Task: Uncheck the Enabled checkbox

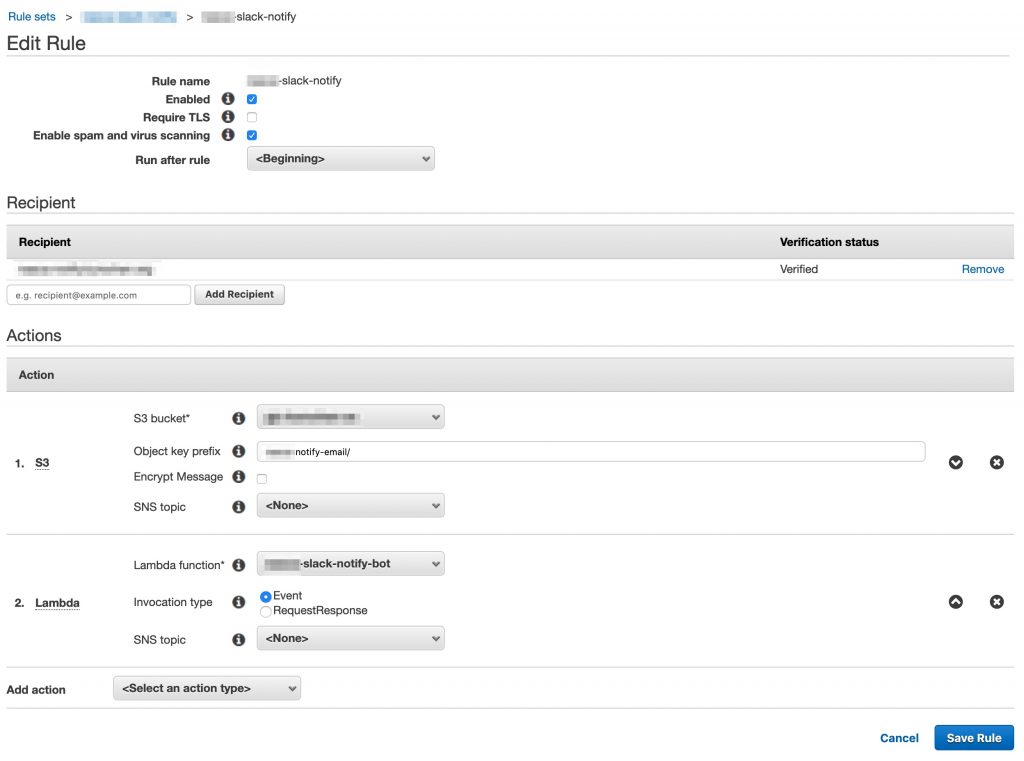Action: pos(251,99)
